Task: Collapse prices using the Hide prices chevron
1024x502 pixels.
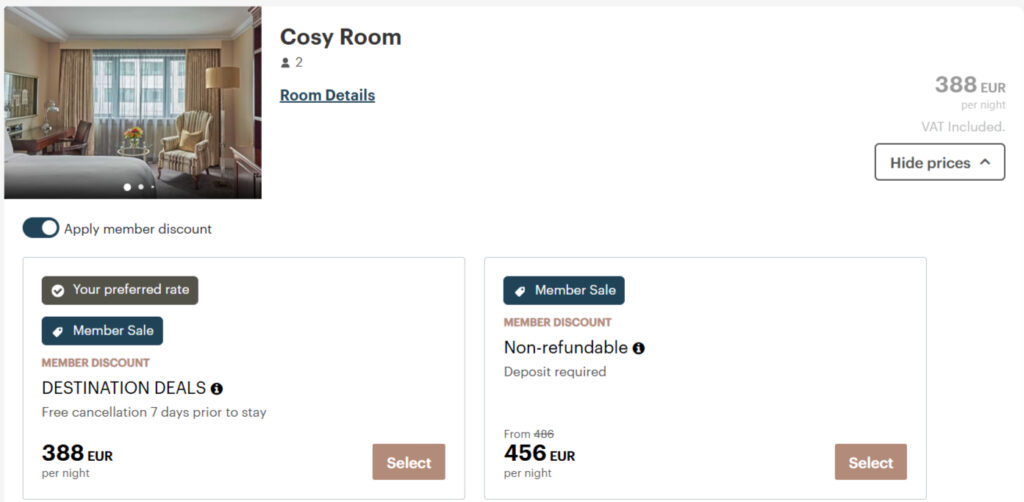Action: click(985, 162)
